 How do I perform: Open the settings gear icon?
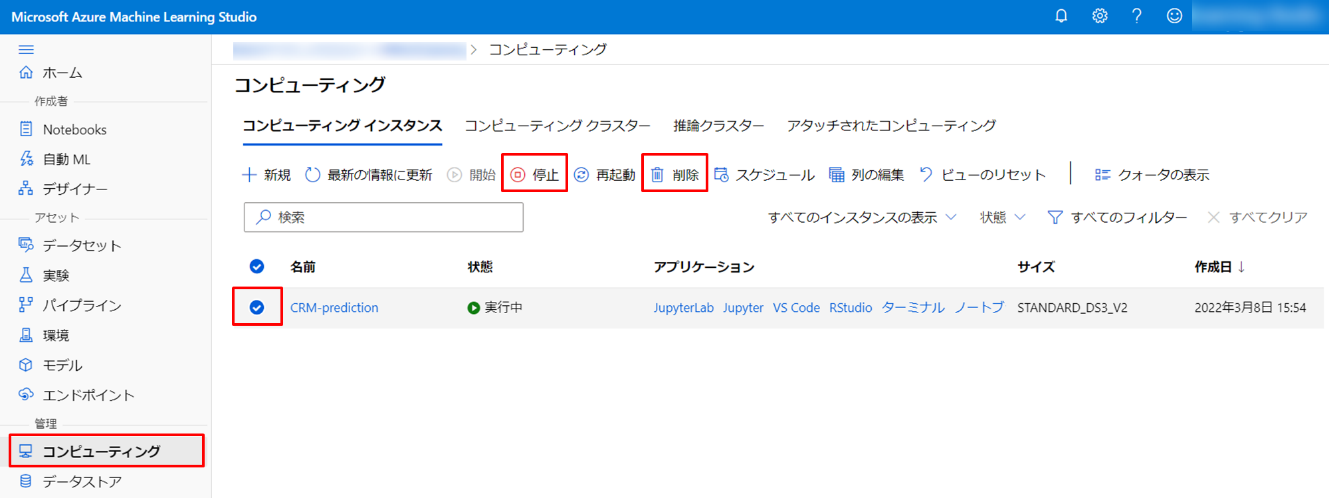1100,16
